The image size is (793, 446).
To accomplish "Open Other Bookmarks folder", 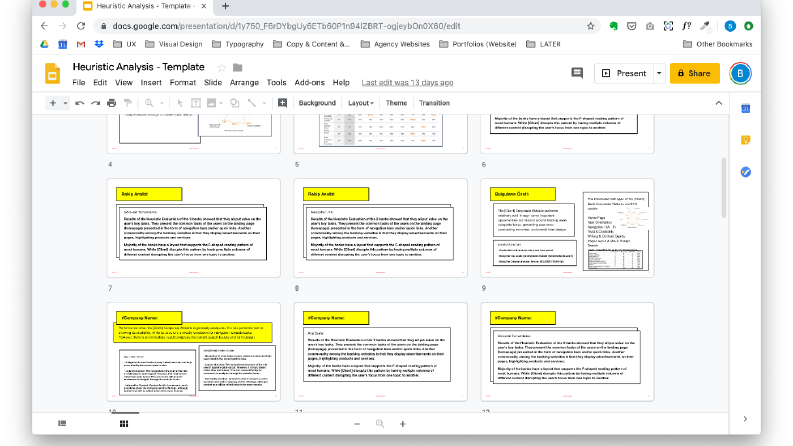I will tap(718, 44).
